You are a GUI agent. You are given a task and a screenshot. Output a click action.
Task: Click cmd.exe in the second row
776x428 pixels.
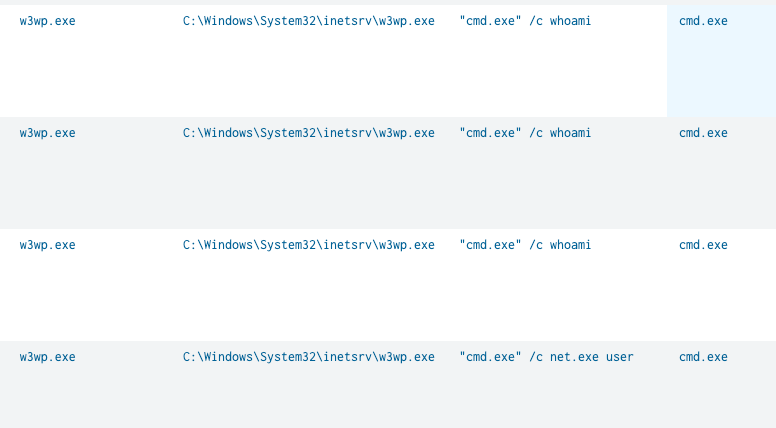click(x=703, y=133)
